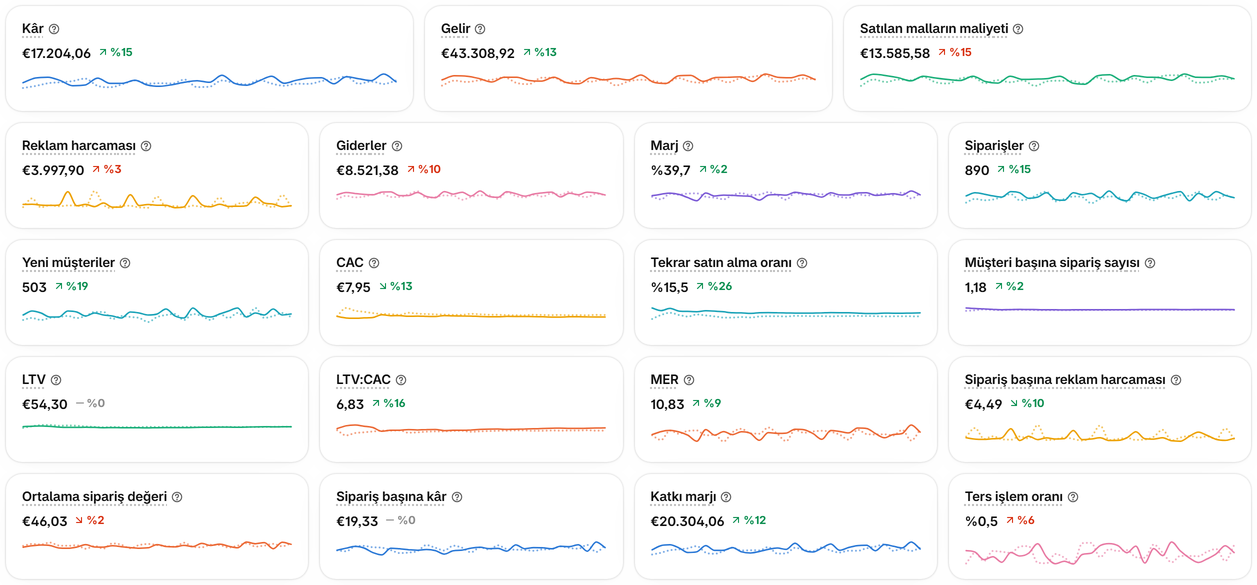The image size is (1257, 585).
Task: Click the Kâr sparkline chart
Action: pos(209,81)
